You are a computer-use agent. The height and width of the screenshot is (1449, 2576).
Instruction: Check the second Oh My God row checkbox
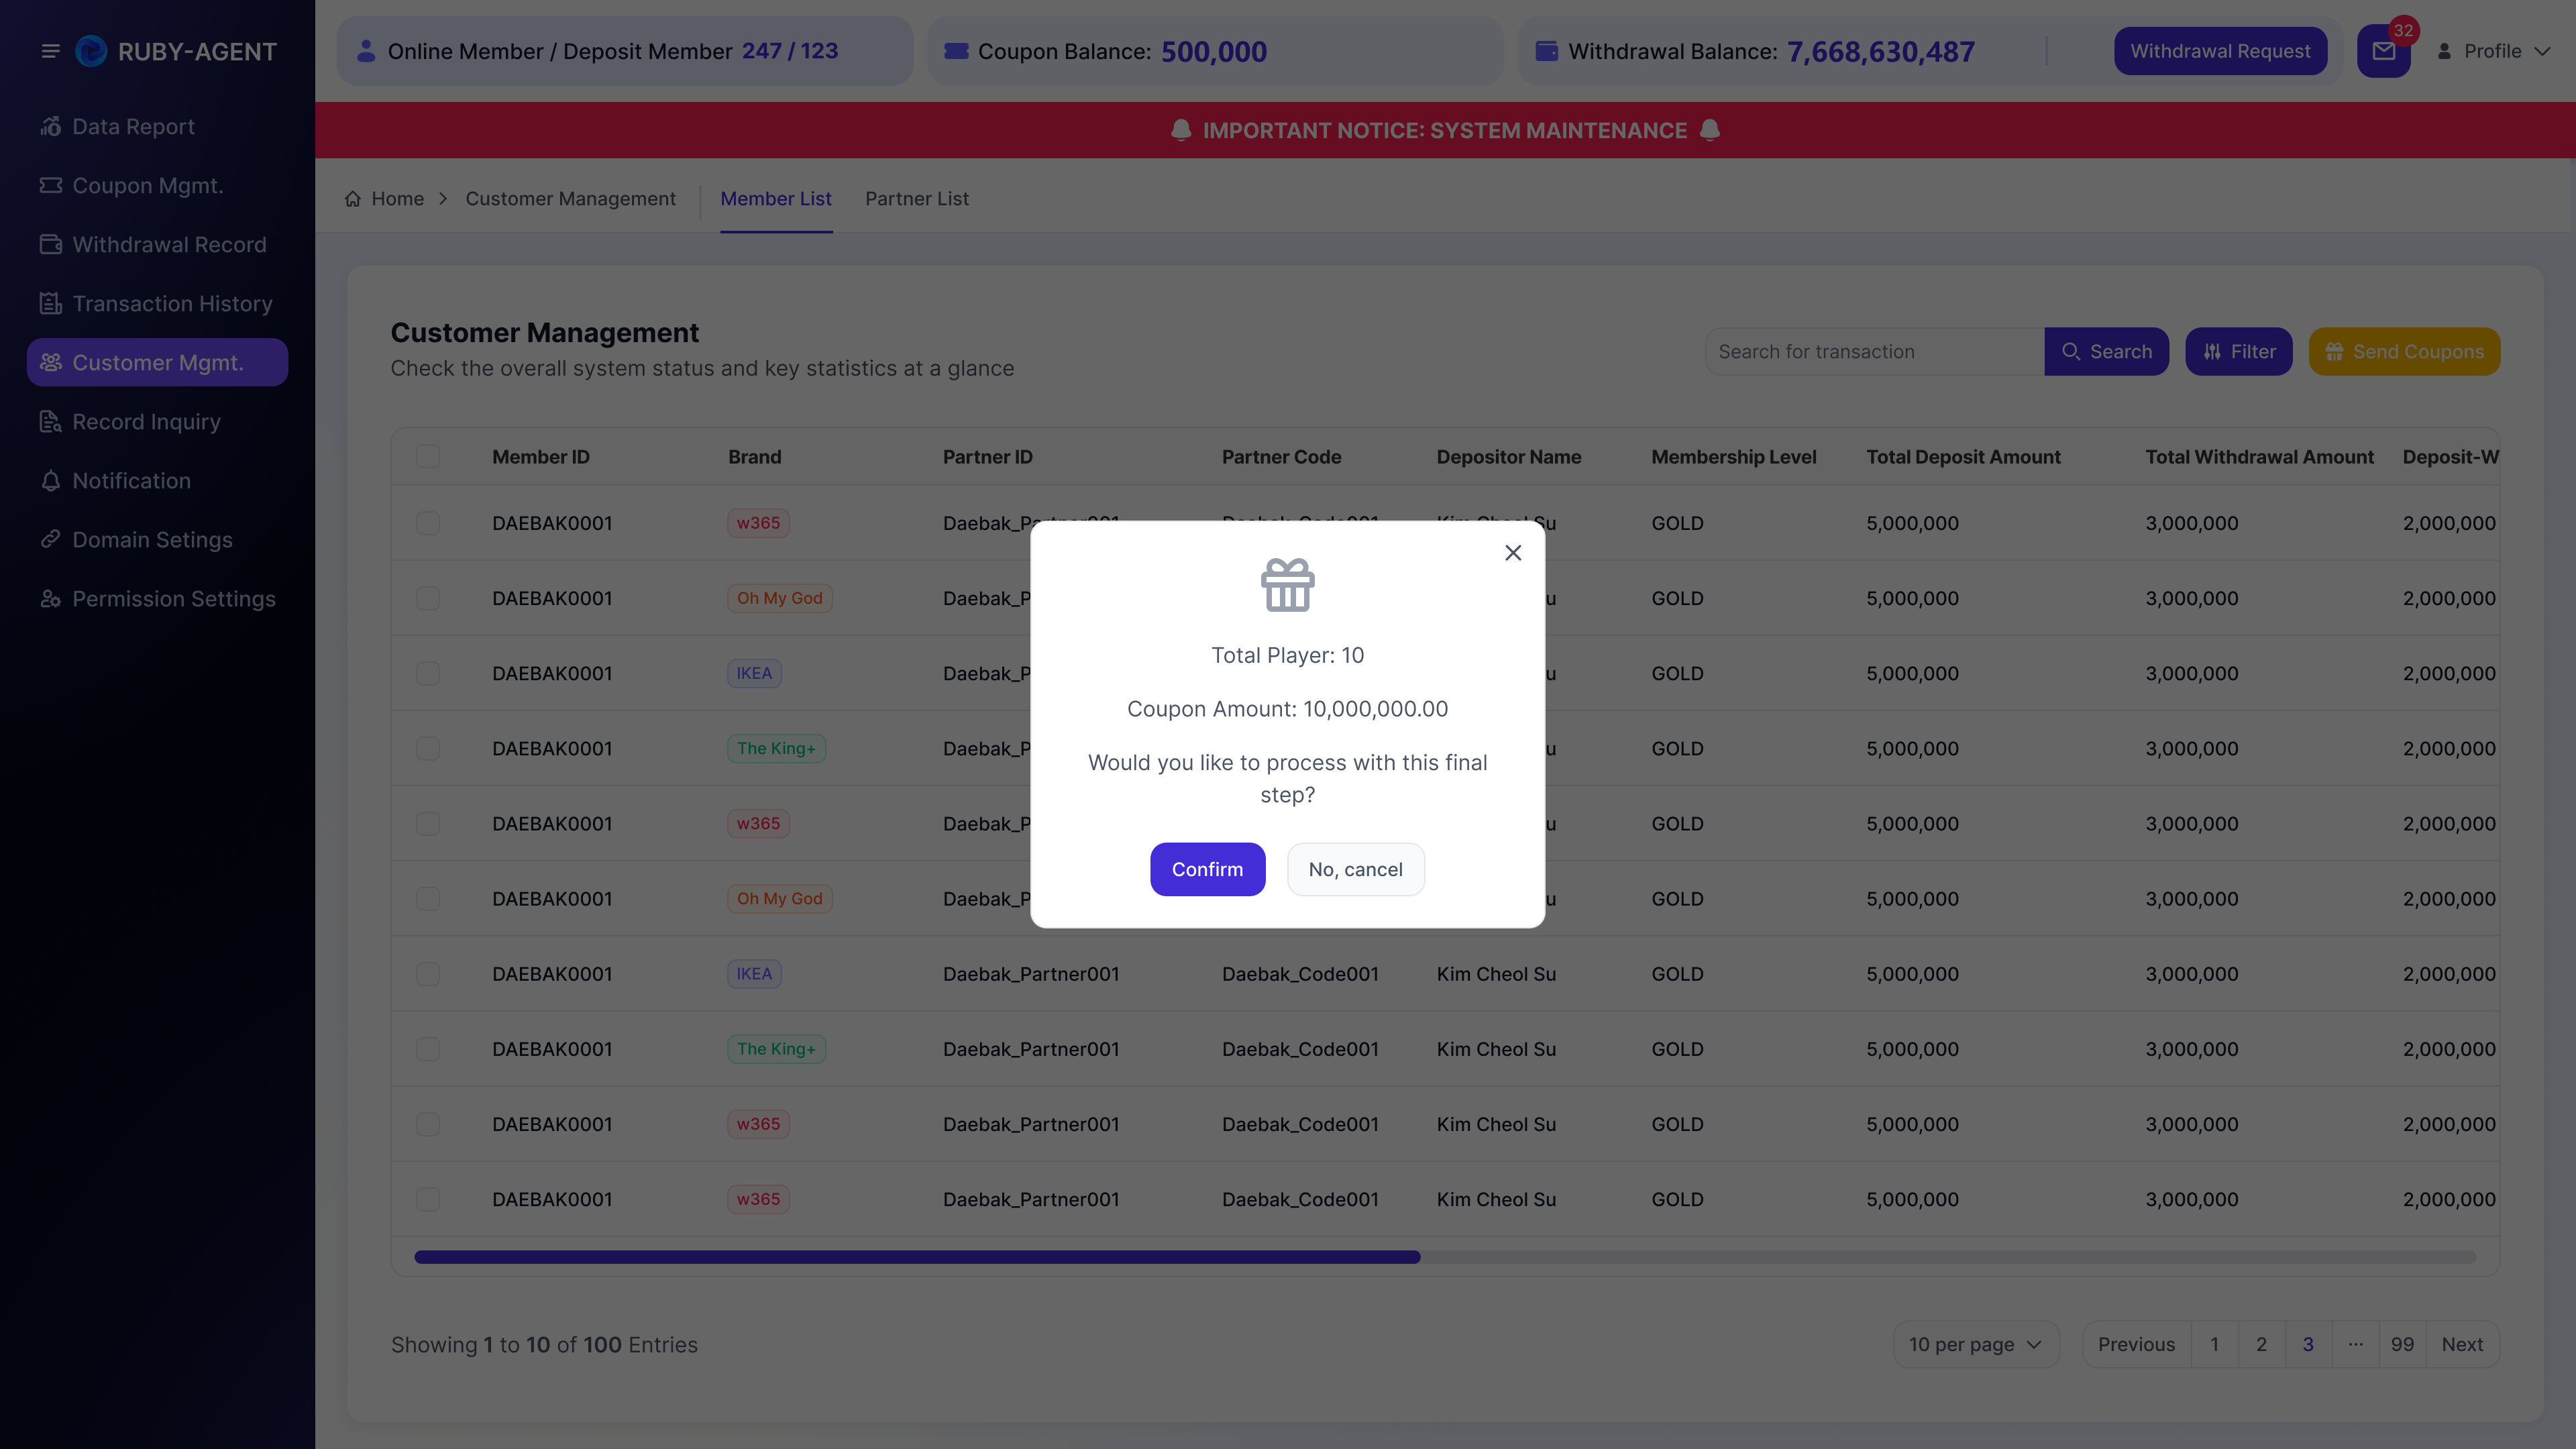(x=428, y=899)
